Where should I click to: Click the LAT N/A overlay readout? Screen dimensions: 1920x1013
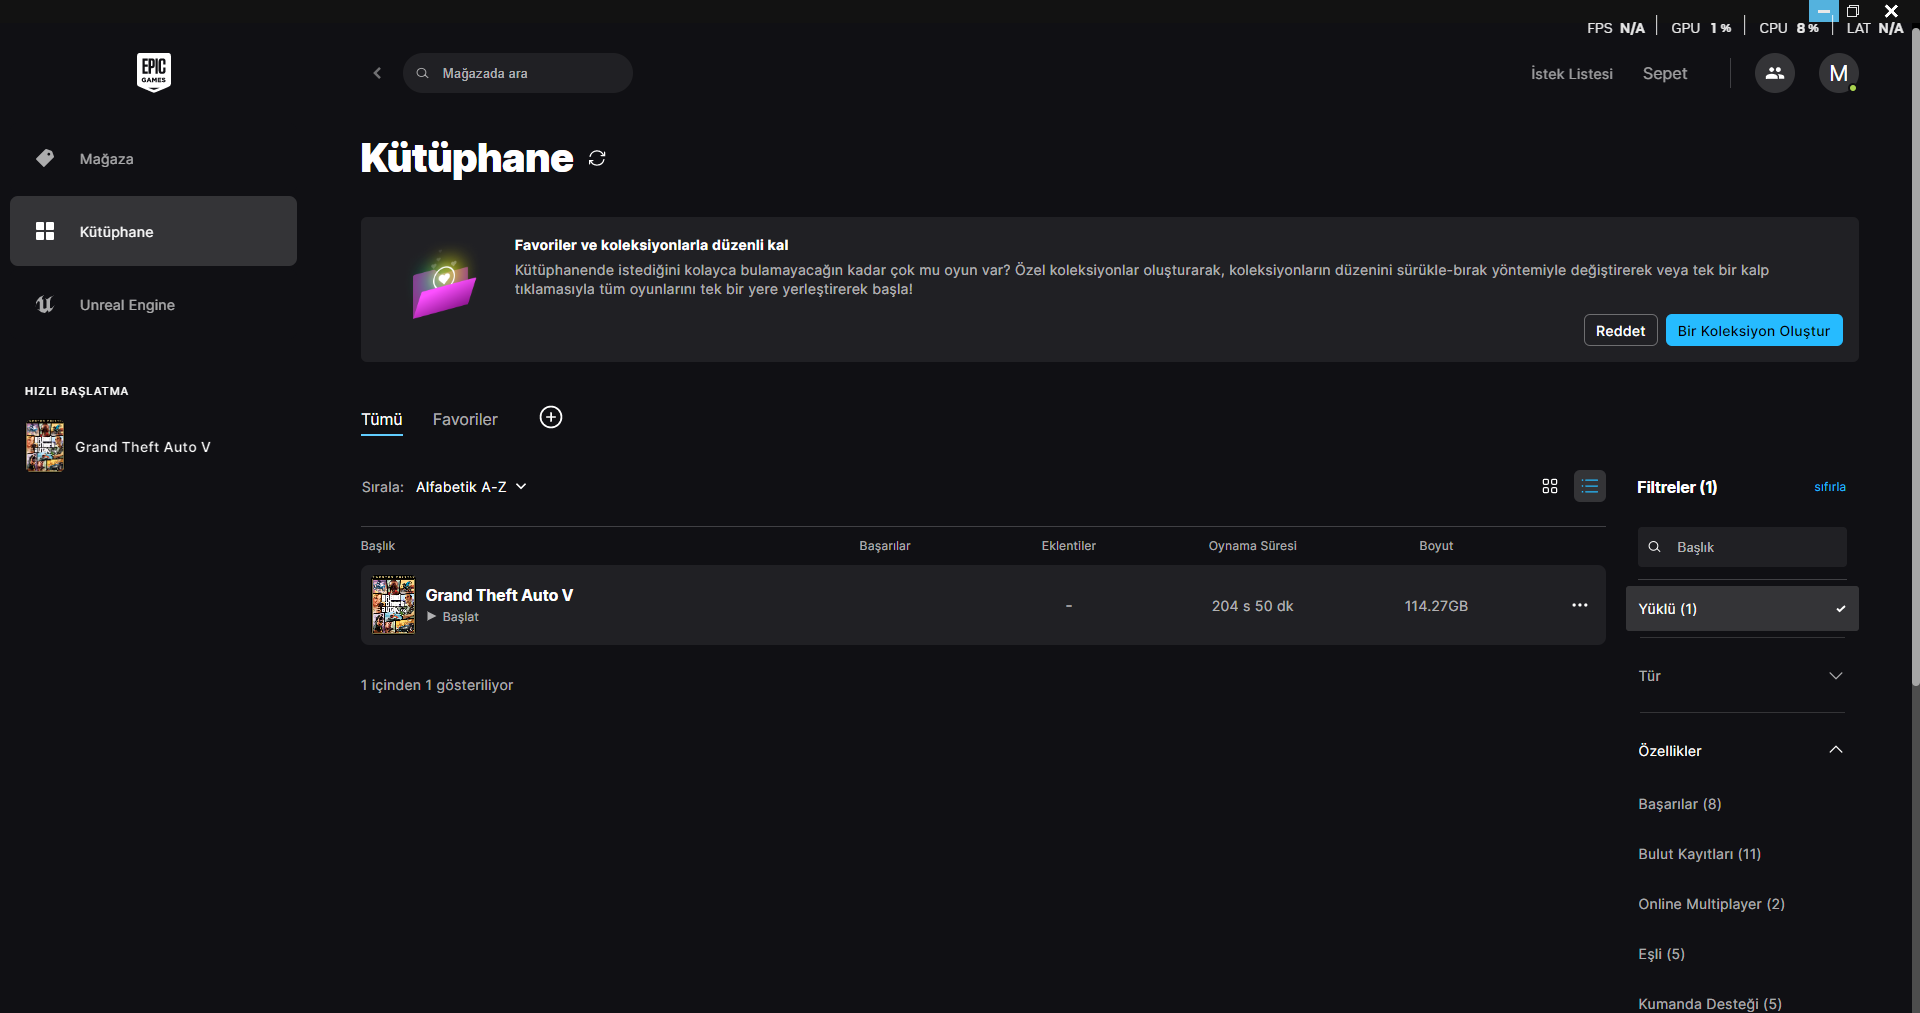click(x=1875, y=28)
